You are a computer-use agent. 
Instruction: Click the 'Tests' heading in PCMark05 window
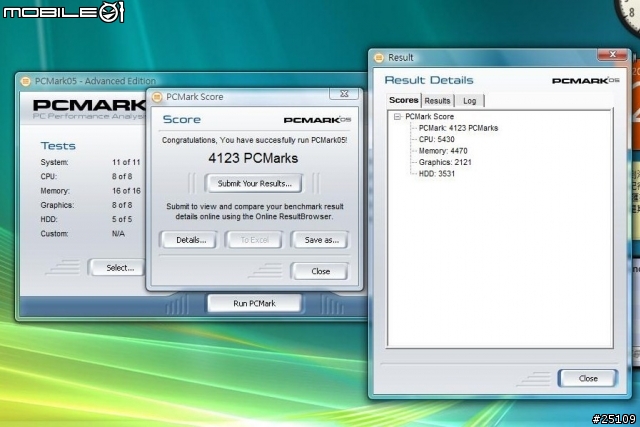point(58,146)
